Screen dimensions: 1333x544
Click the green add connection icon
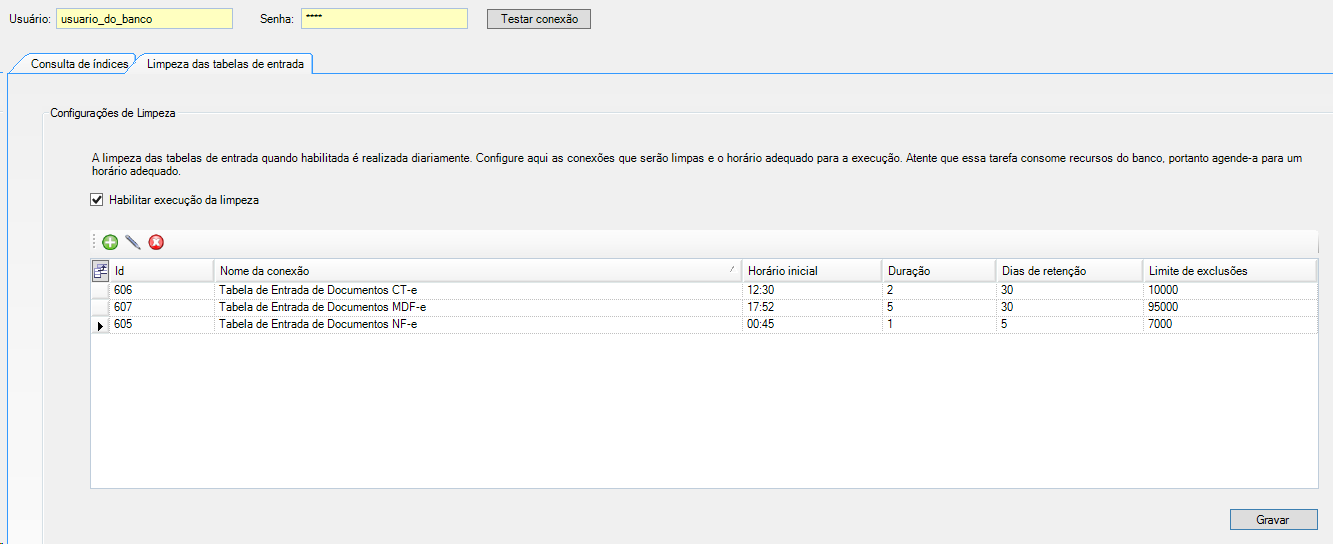110,242
